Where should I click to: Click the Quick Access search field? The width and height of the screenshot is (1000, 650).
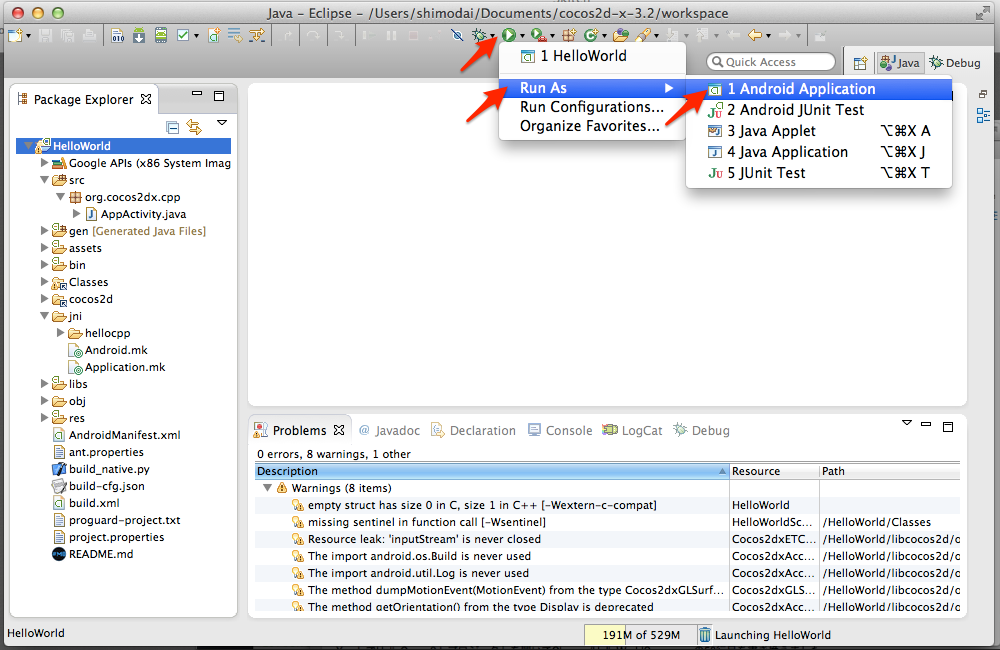tap(770, 62)
